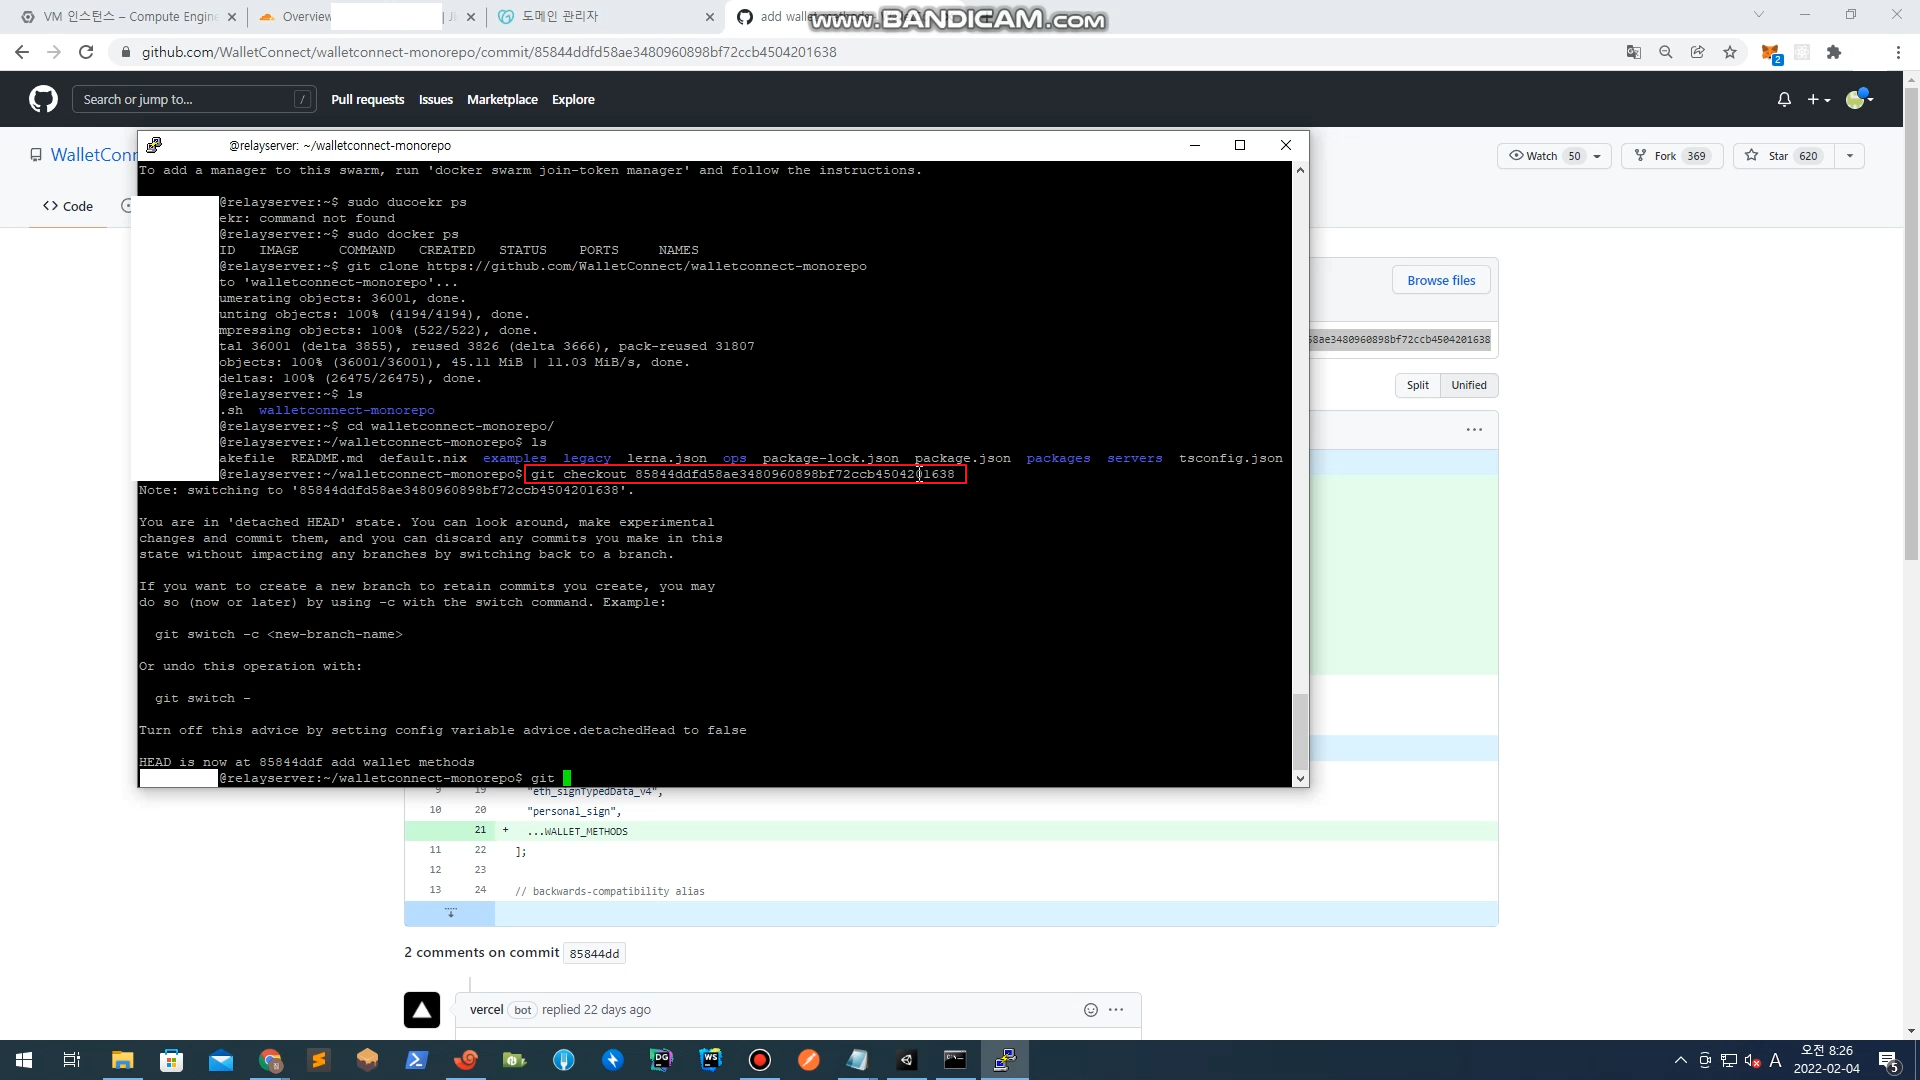Open the notifications bell
The image size is (1920, 1080).
pyautogui.click(x=1784, y=99)
